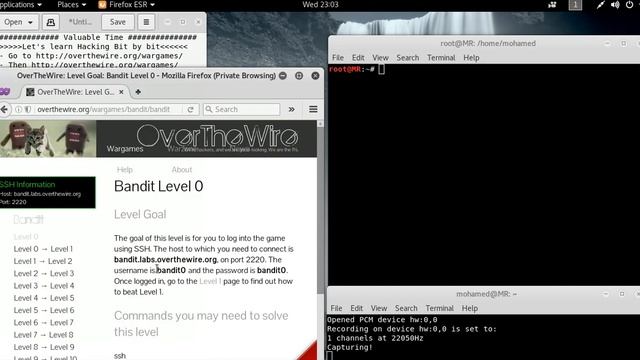Follow the Level 1 link in paragraph
Image resolution: width=640 pixels, height=360 pixels.
210,281
